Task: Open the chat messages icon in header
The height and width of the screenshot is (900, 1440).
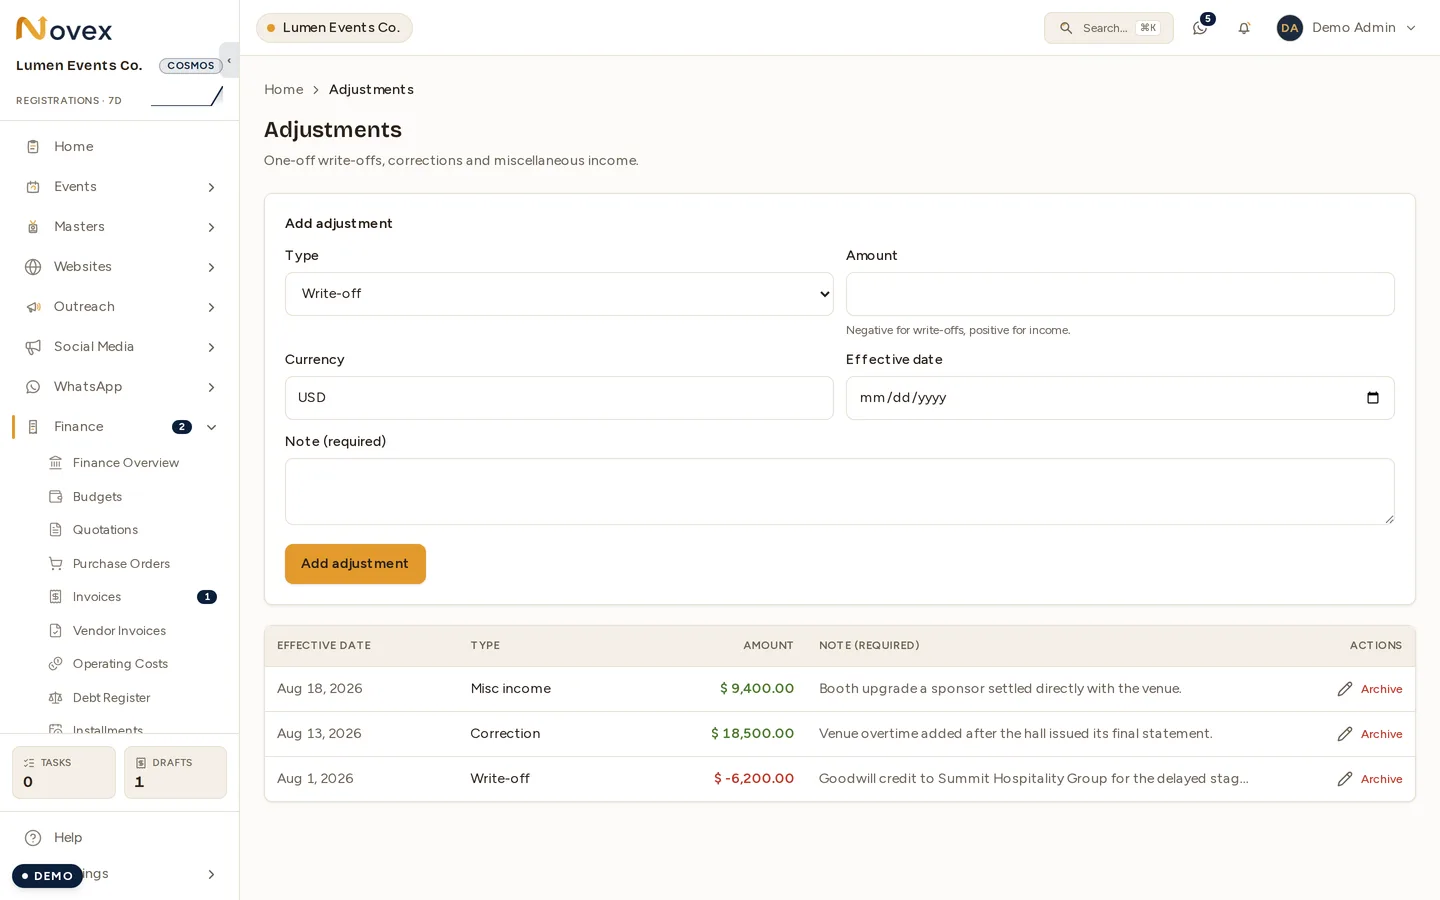Action: (x=1200, y=28)
